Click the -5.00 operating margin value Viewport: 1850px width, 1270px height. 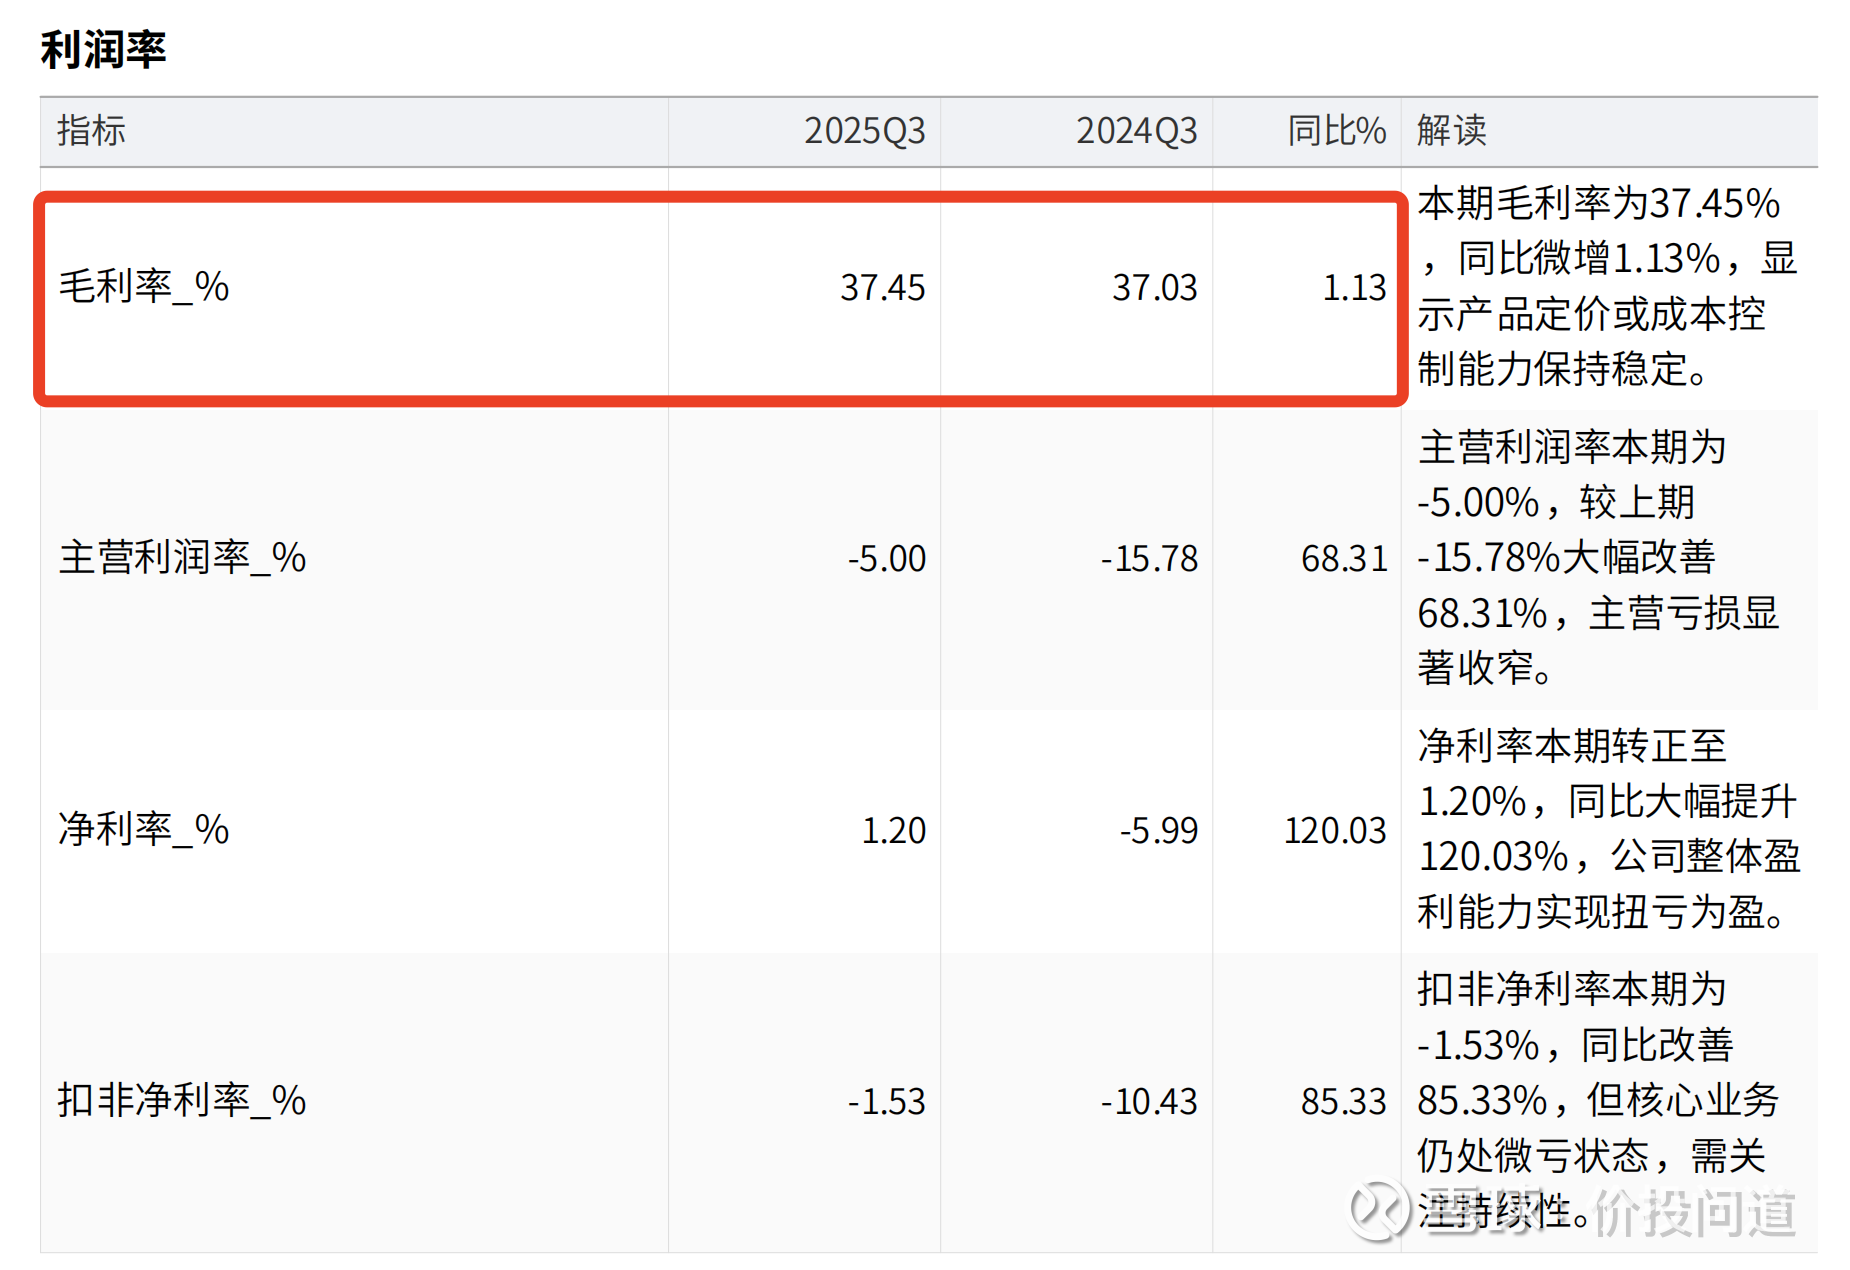(x=887, y=559)
